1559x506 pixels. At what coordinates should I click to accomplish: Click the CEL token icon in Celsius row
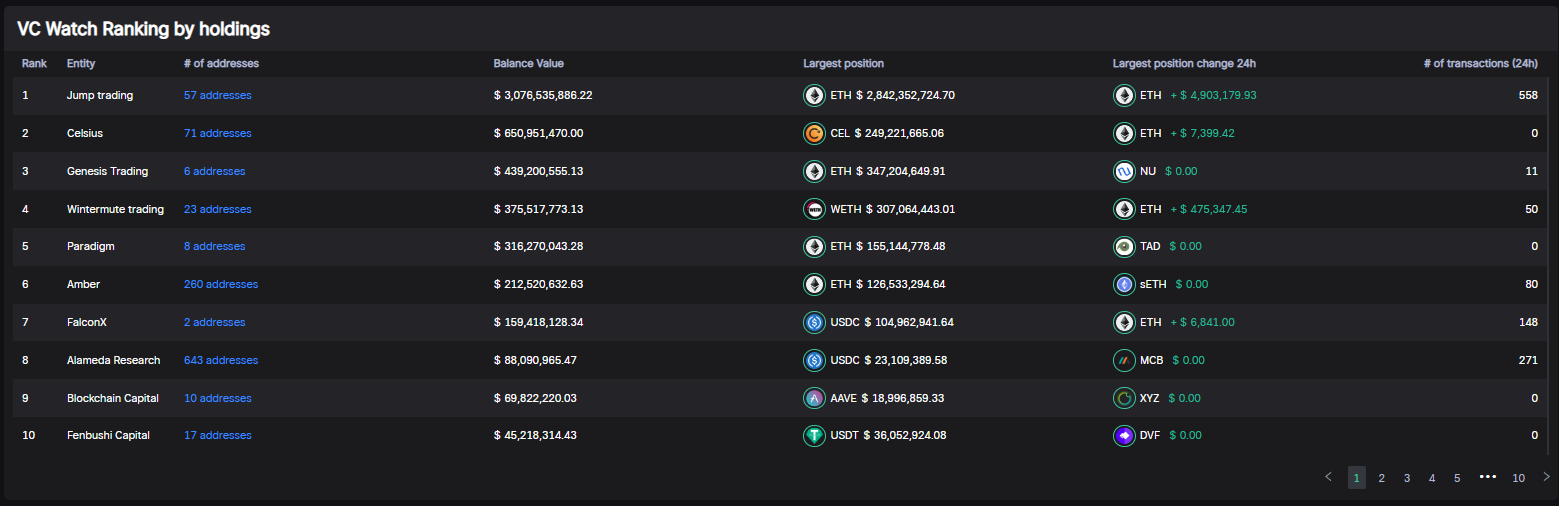(814, 133)
